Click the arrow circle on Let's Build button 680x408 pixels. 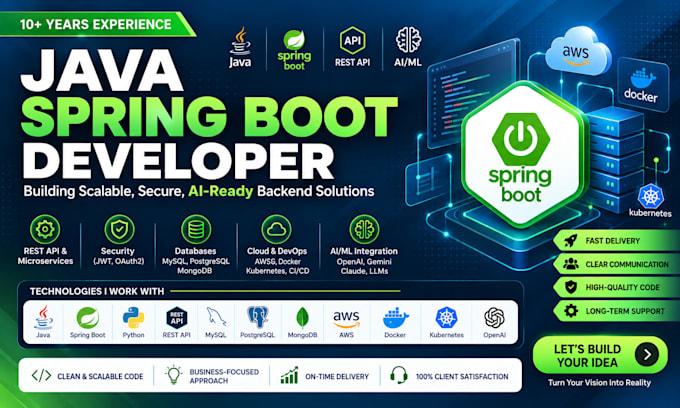(x=647, y=355)
